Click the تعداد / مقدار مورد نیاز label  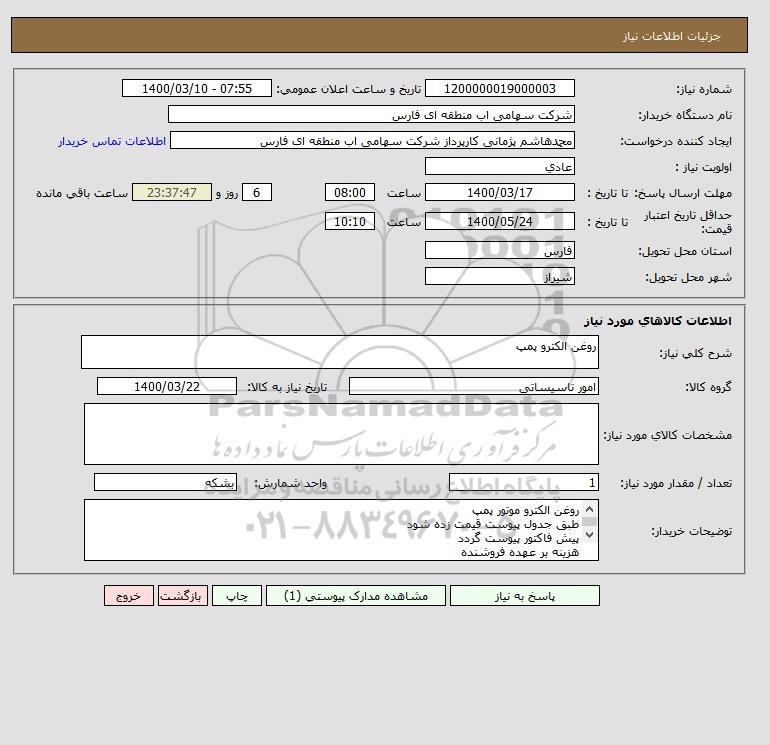(x=676, y=483)
